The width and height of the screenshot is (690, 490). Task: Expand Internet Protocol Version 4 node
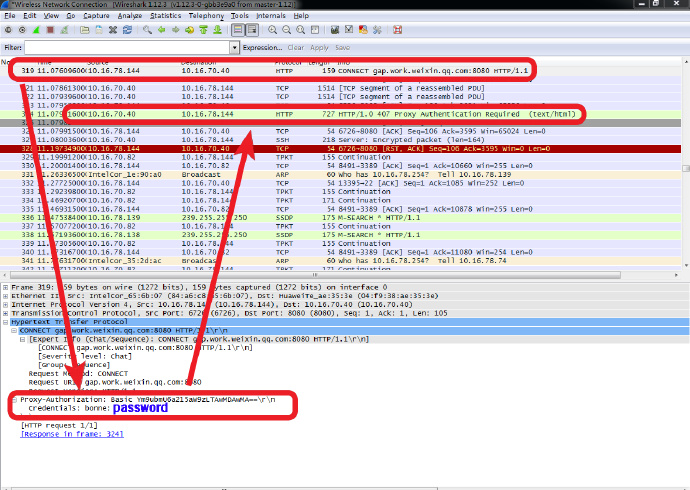click(5, 305)
